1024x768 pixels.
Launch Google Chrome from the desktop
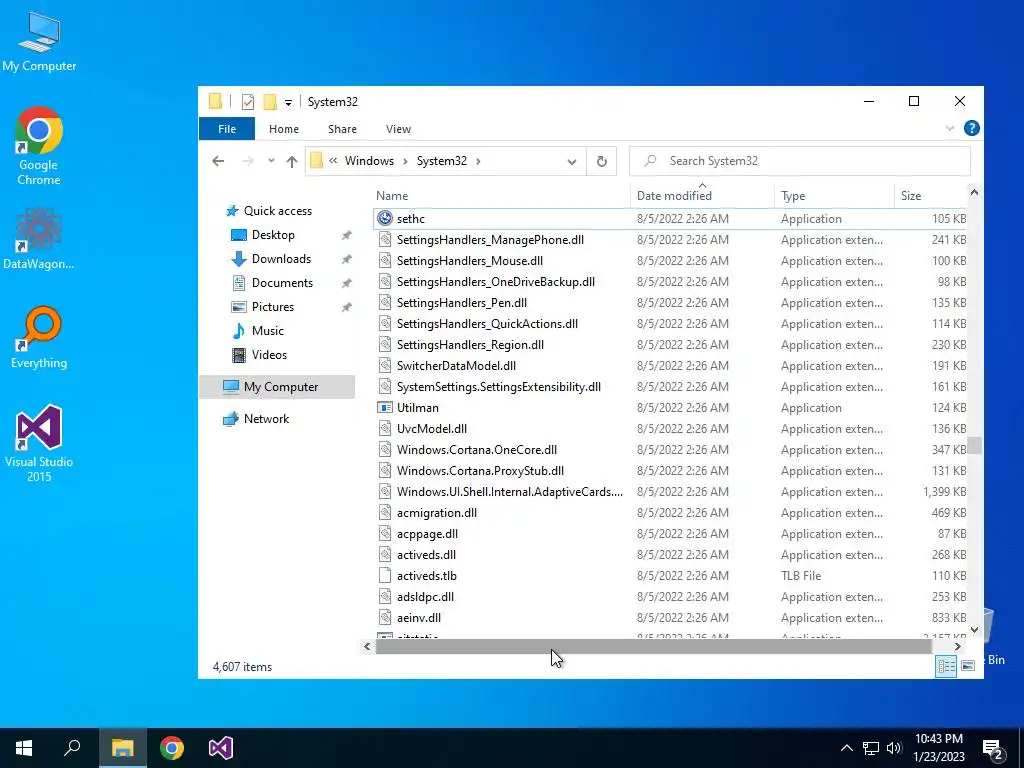[x=39, y=146]
